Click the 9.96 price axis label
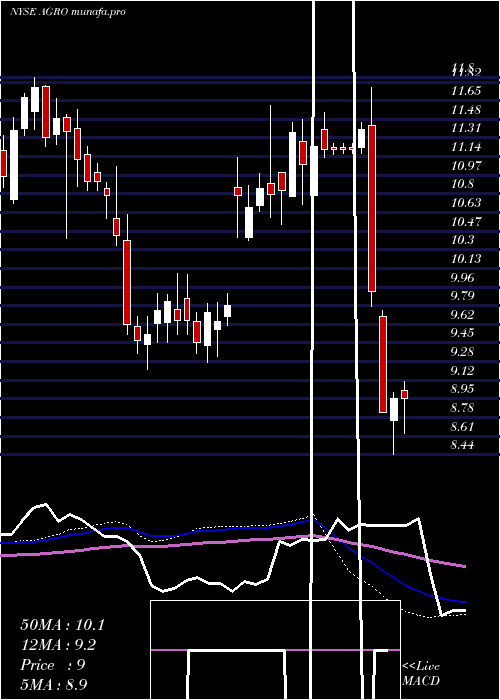The image size is (500, 700). click(462, 278)
